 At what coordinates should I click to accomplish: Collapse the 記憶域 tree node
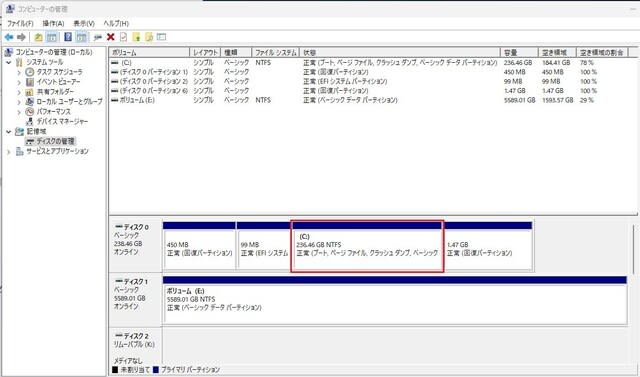pyautogui.click(x=9, y=132)
